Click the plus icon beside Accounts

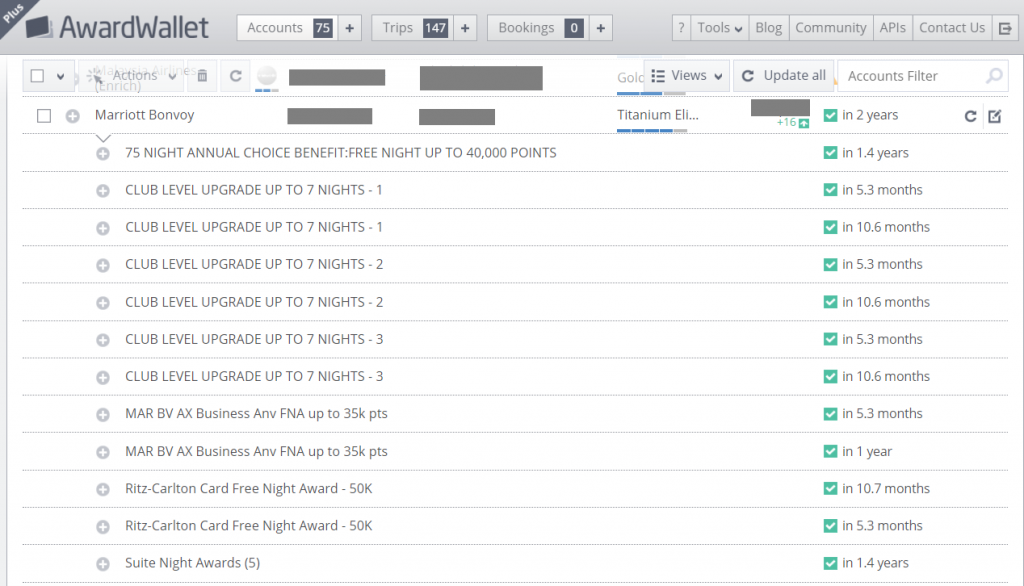click(349, 28)
